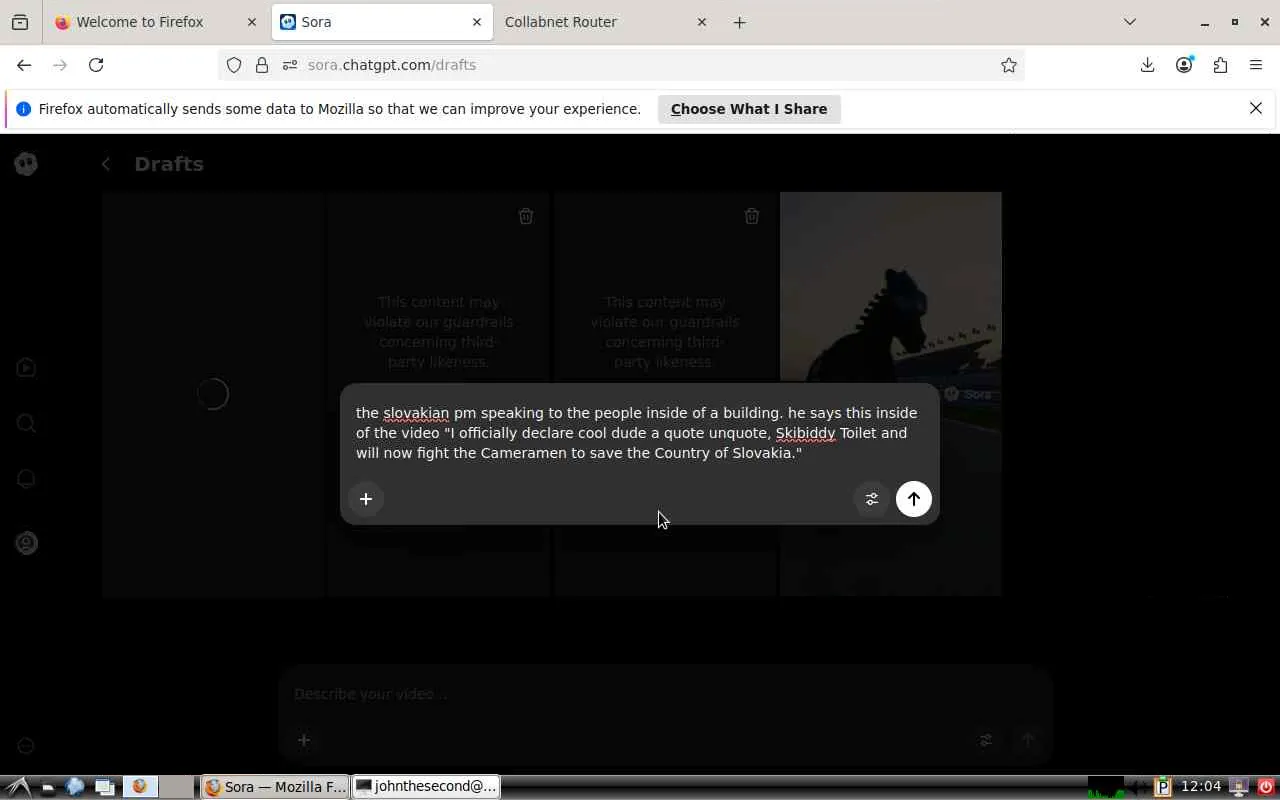This screenshot has width=1280, height=800.
Task: Open settings sliders in the bottom composer
Action: (986, 740)
